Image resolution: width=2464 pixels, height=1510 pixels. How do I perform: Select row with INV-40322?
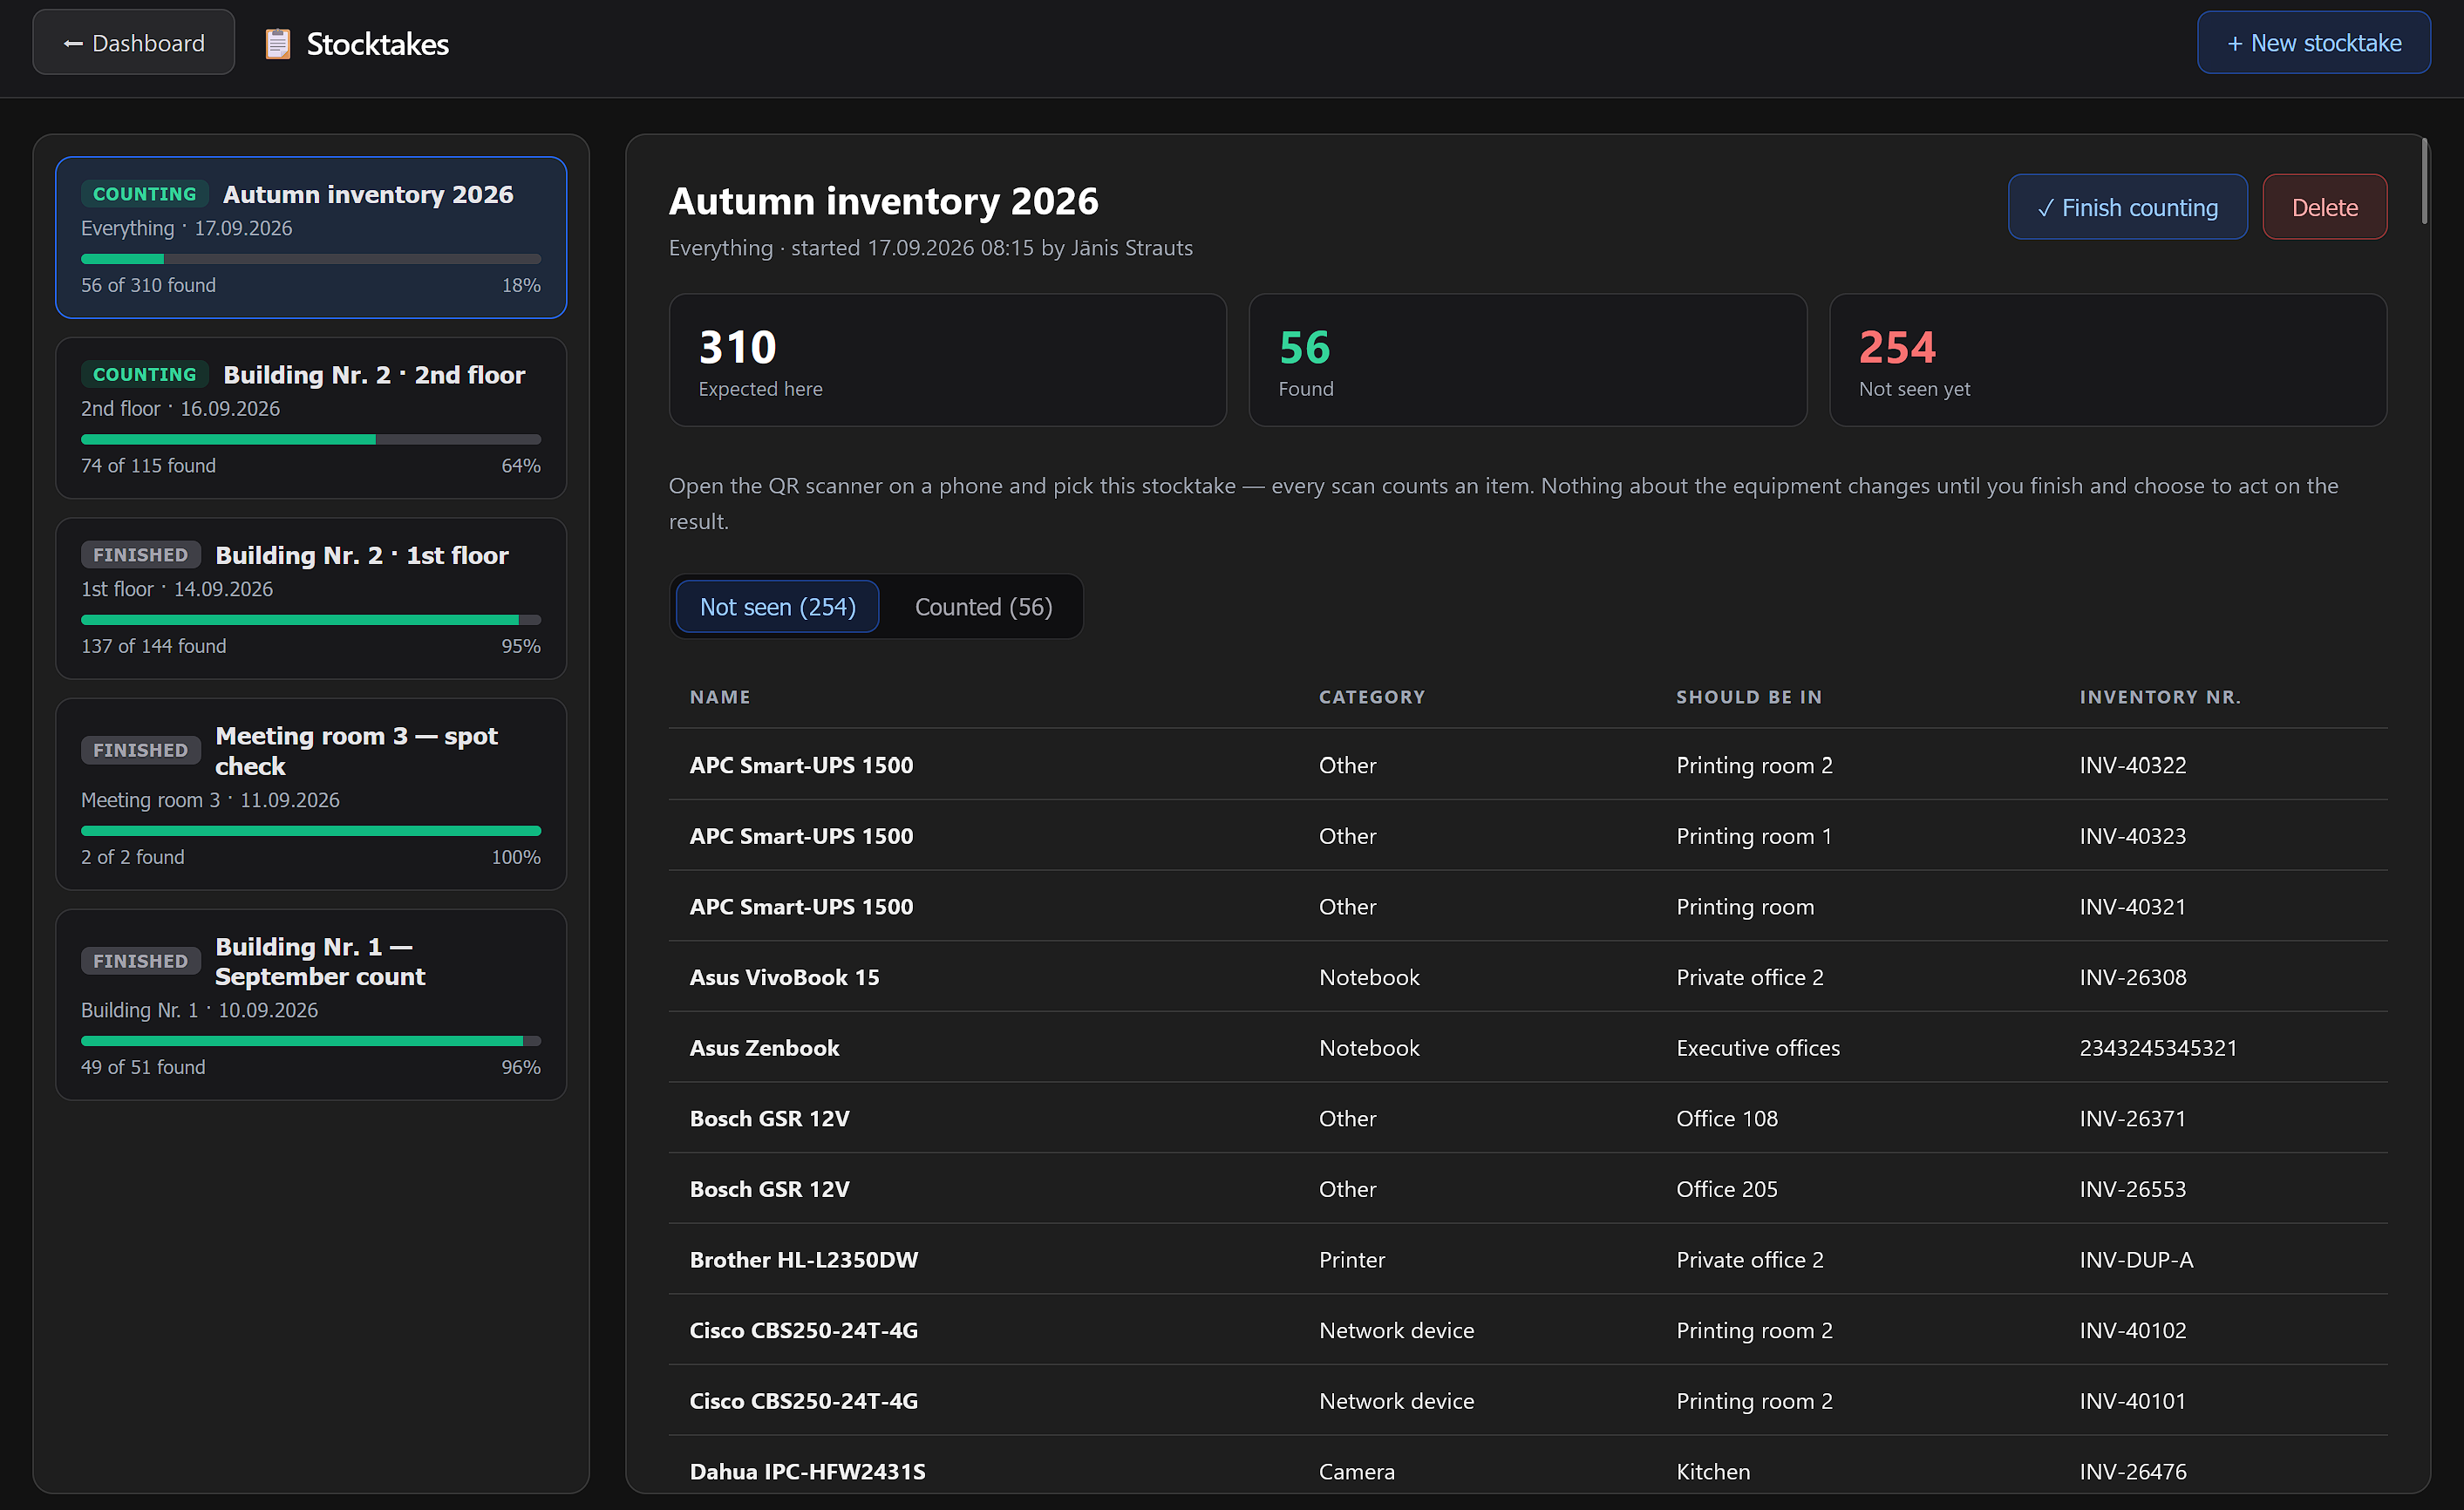click(1528, 765)
